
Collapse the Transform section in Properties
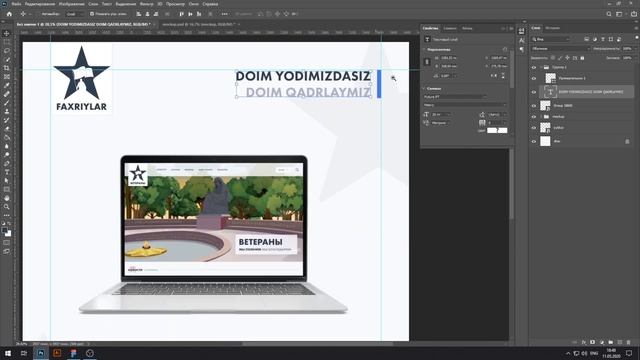click(x=424, y=49)
